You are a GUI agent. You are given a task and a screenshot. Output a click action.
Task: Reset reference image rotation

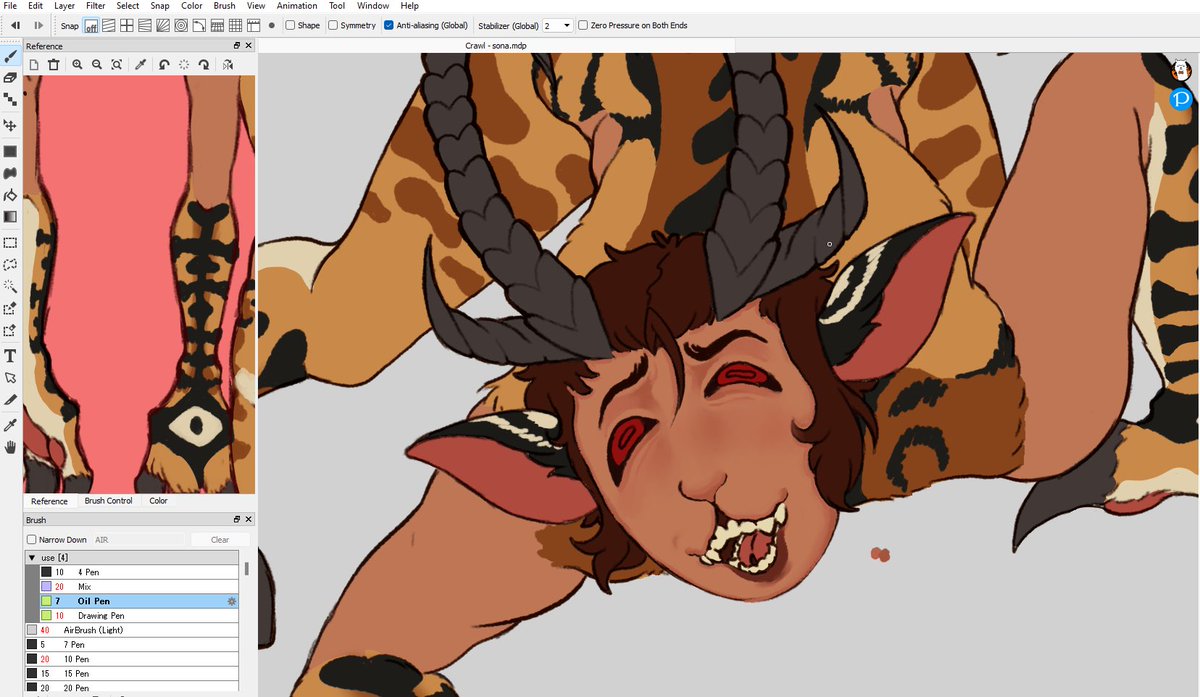pos(184,64)
